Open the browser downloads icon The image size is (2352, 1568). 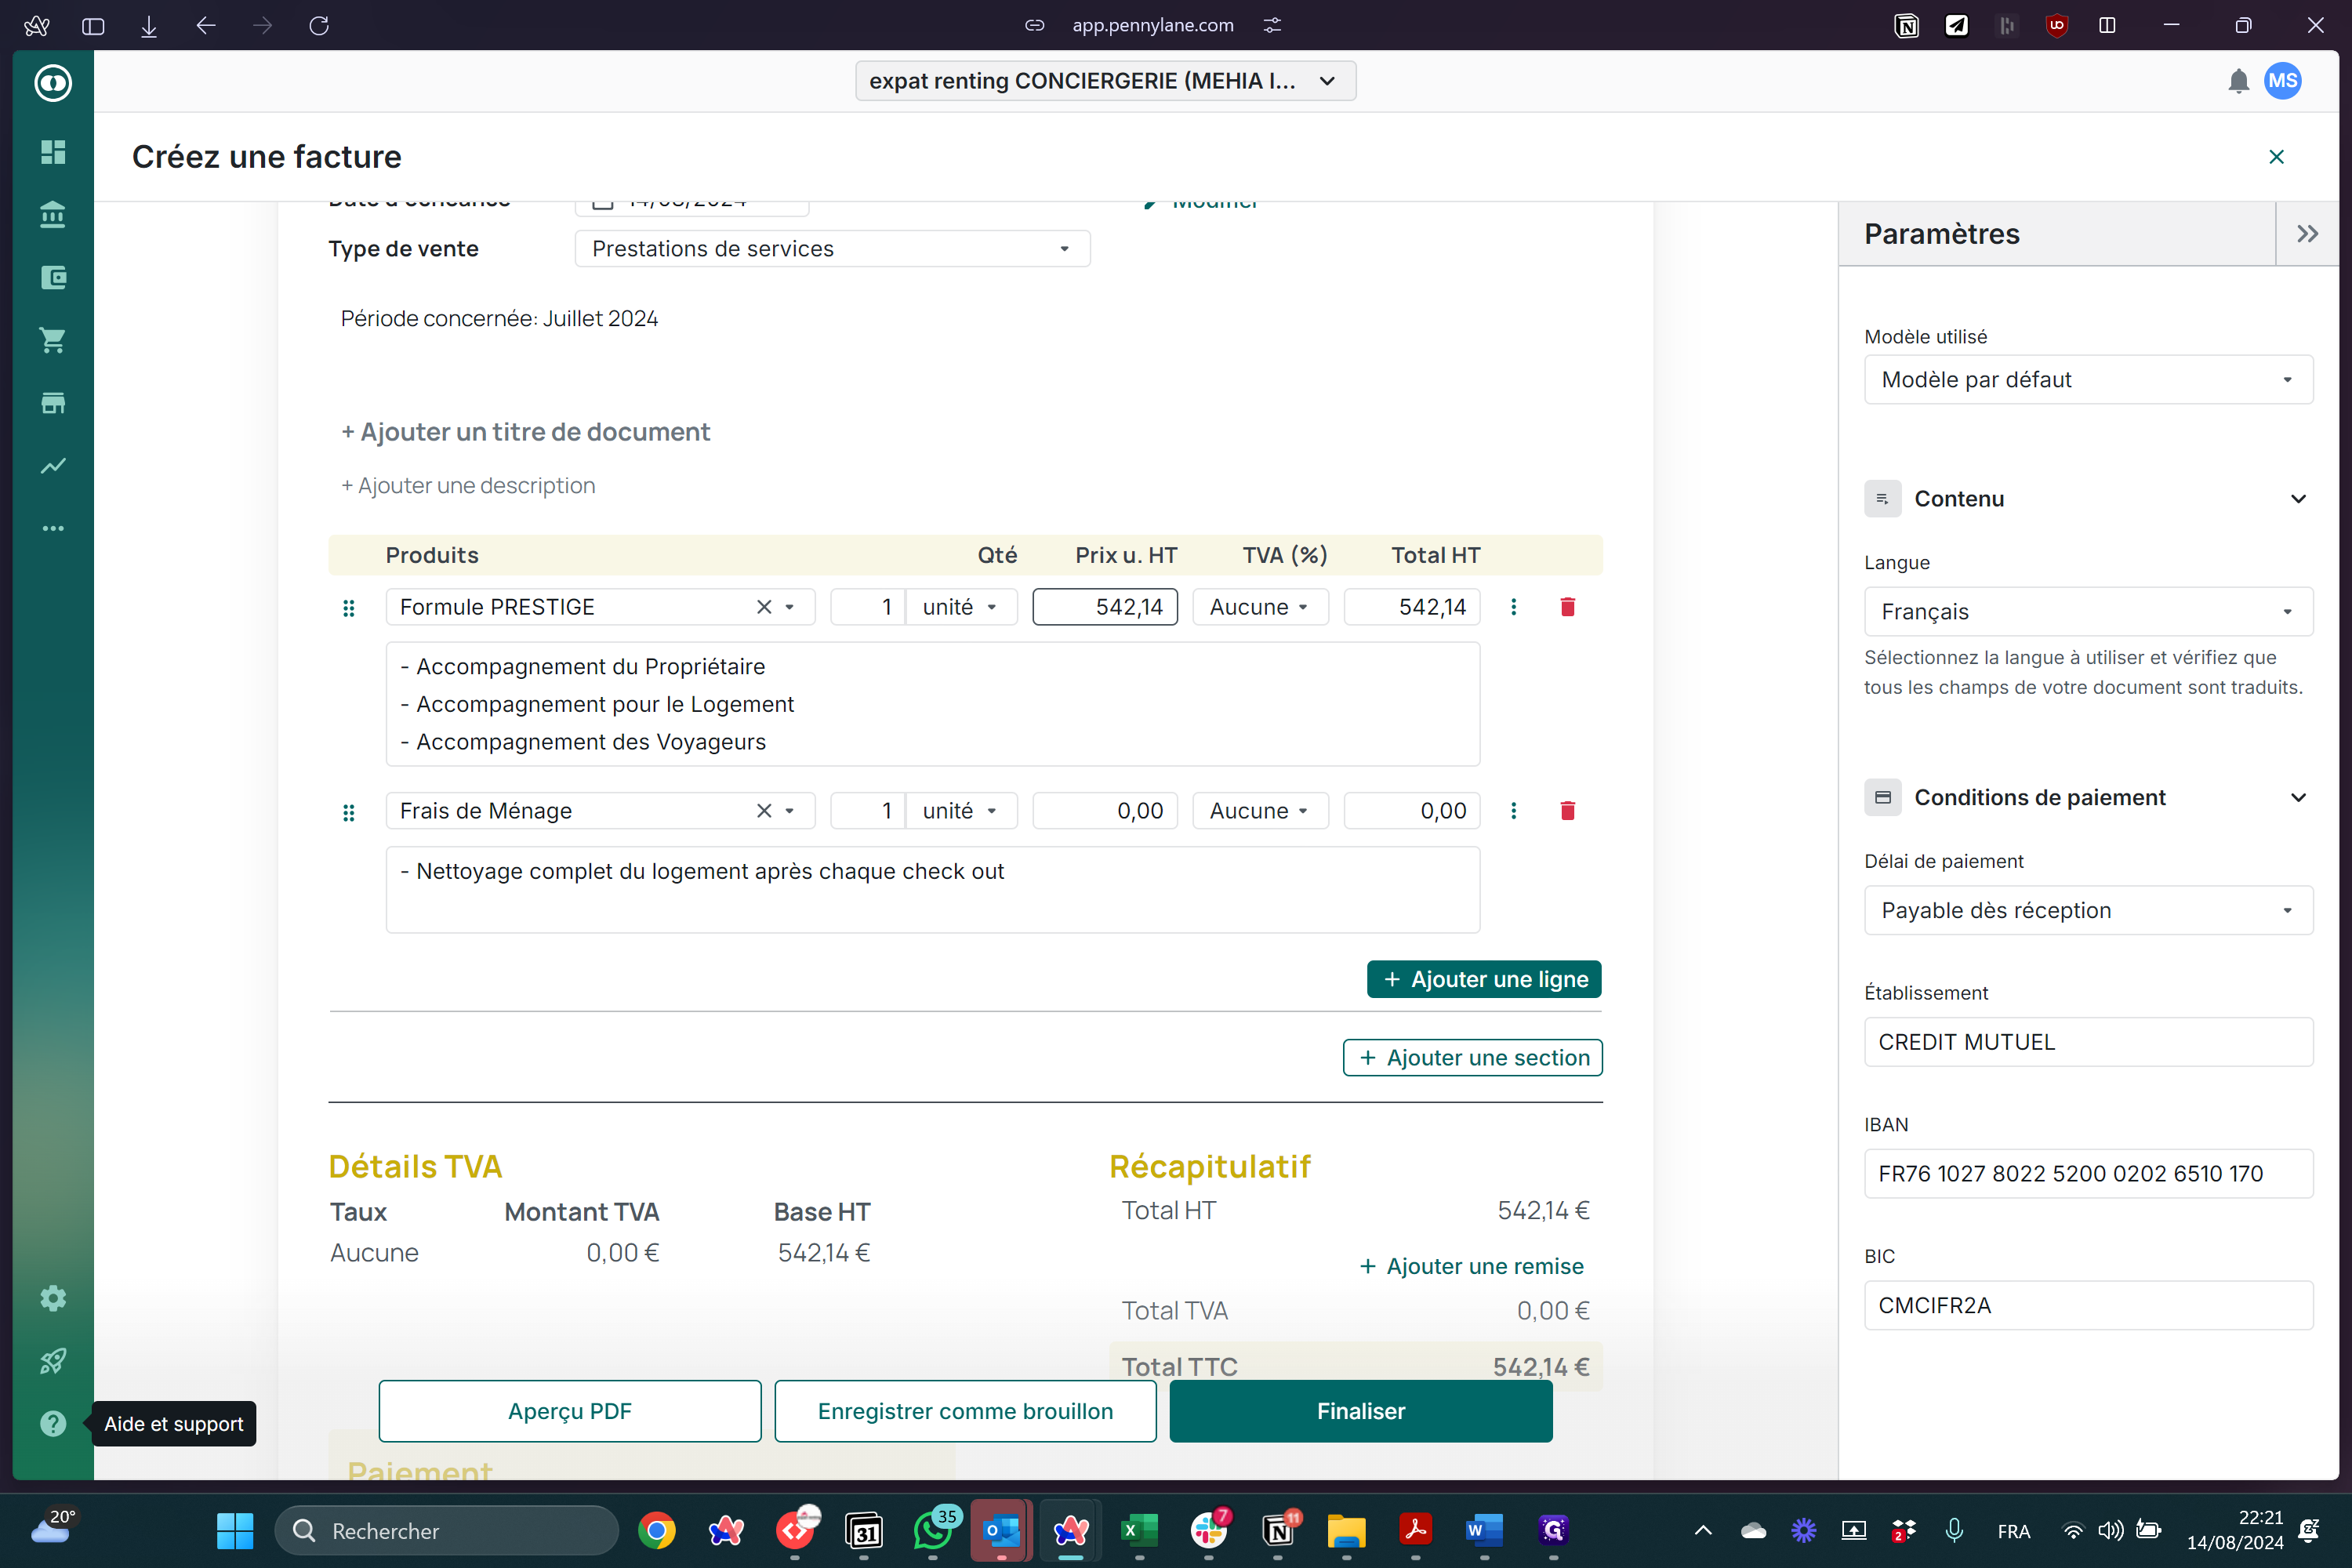149,26
